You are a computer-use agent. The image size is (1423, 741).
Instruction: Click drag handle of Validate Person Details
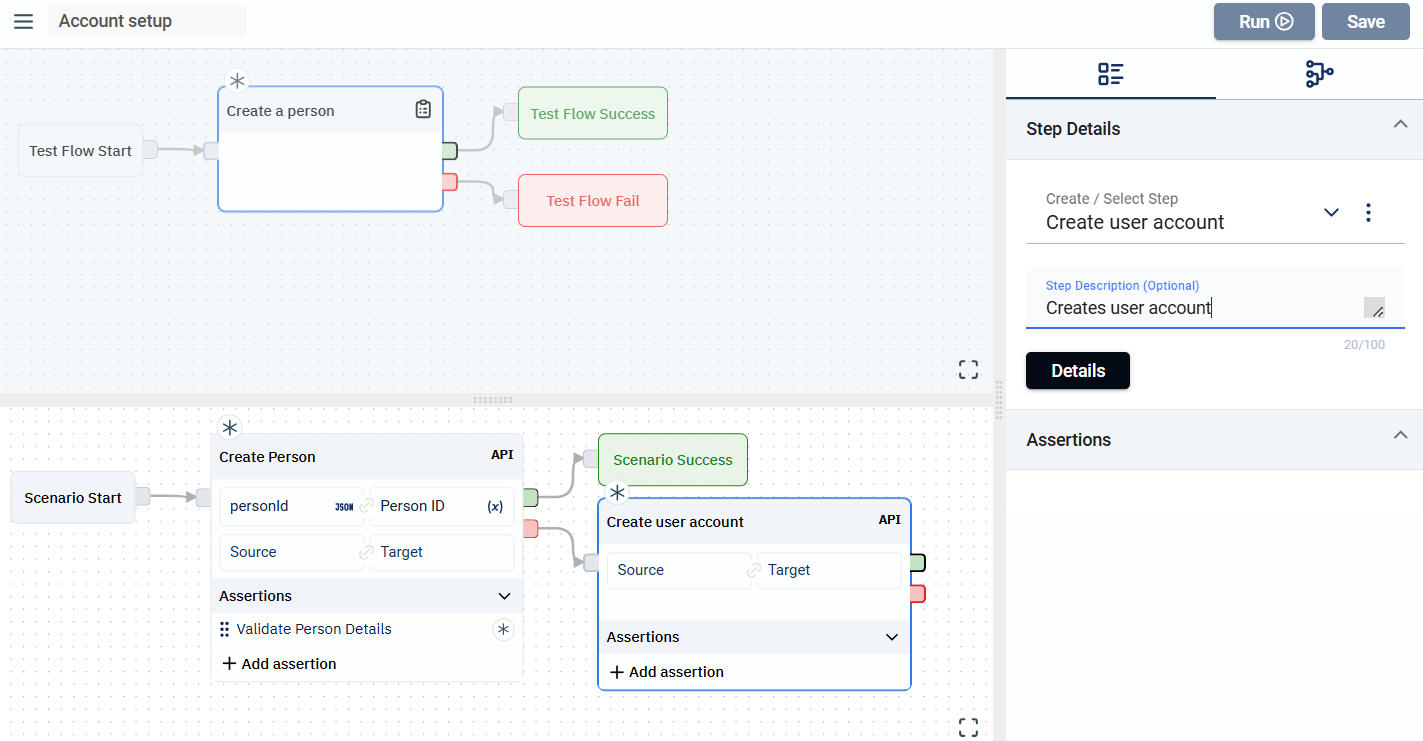(225, 630)
